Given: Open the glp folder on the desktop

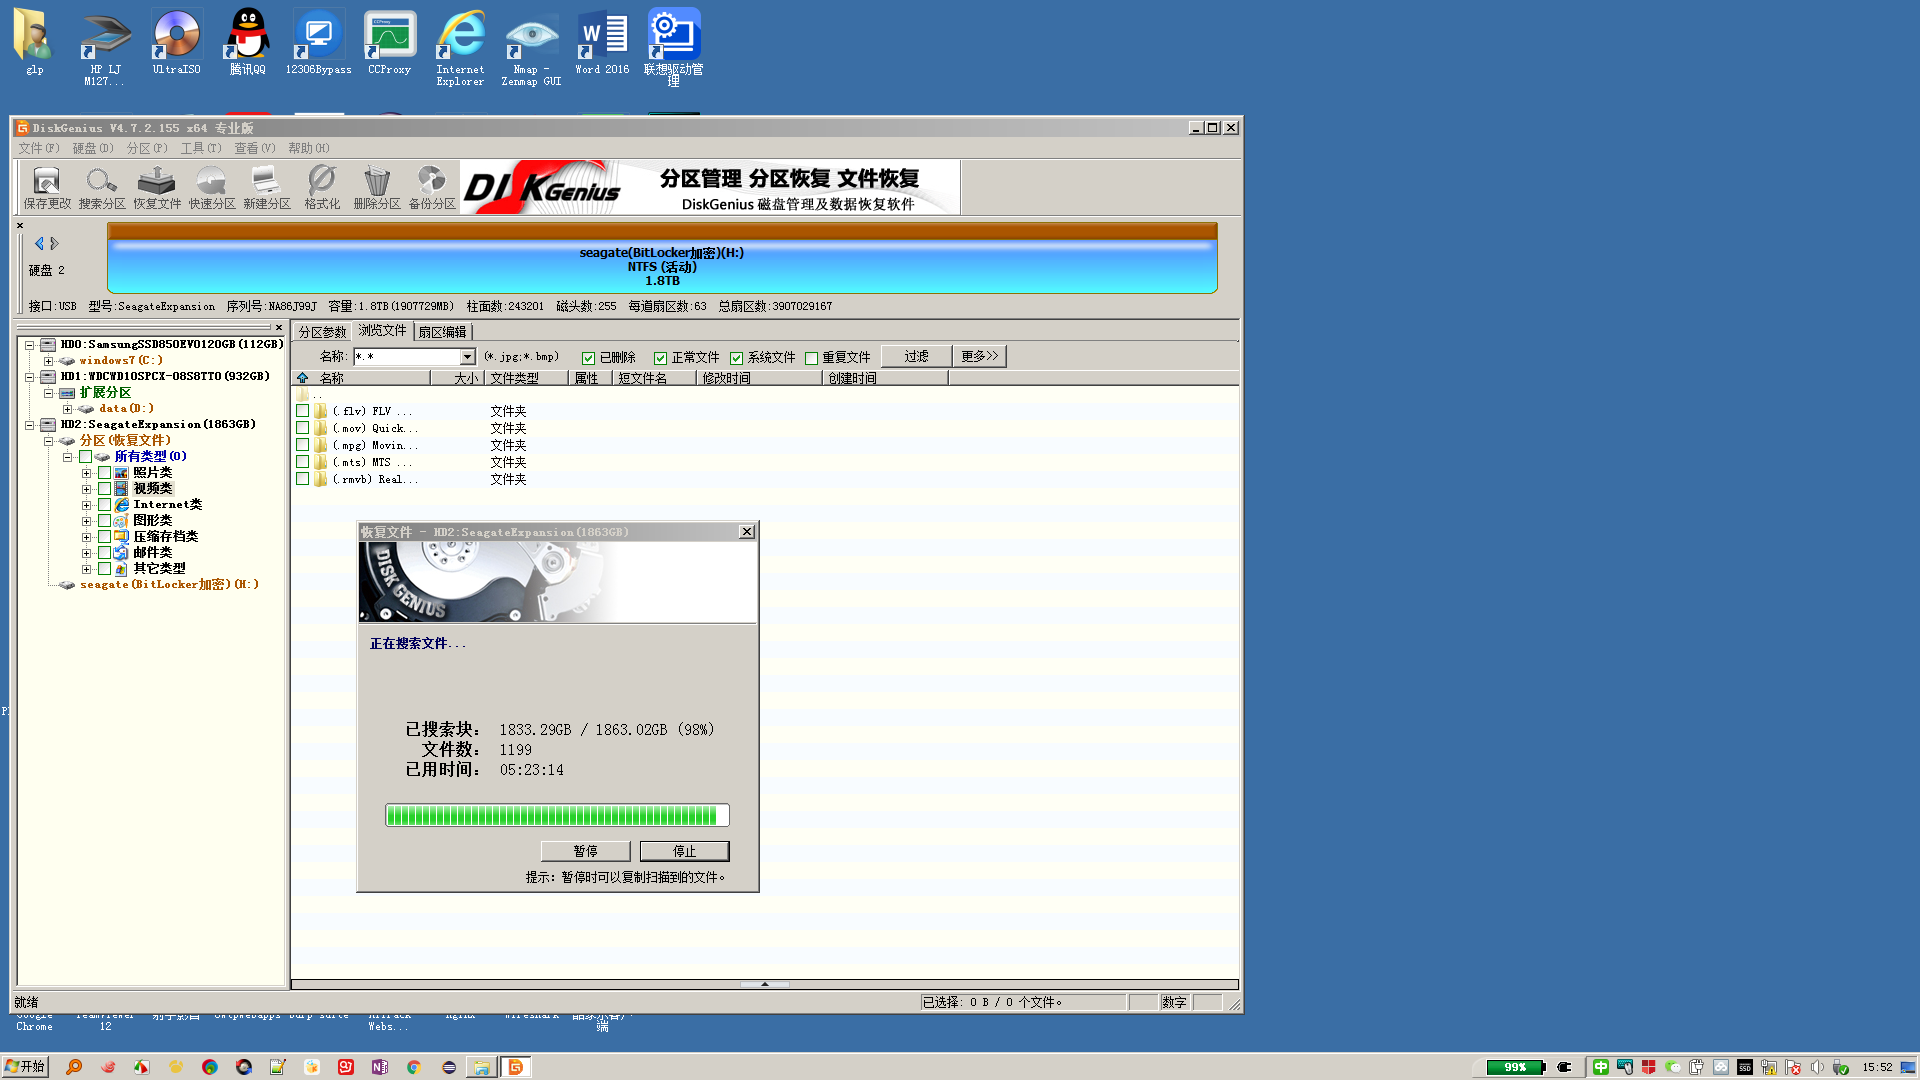Looking at the screenshot, I should 35,43.
